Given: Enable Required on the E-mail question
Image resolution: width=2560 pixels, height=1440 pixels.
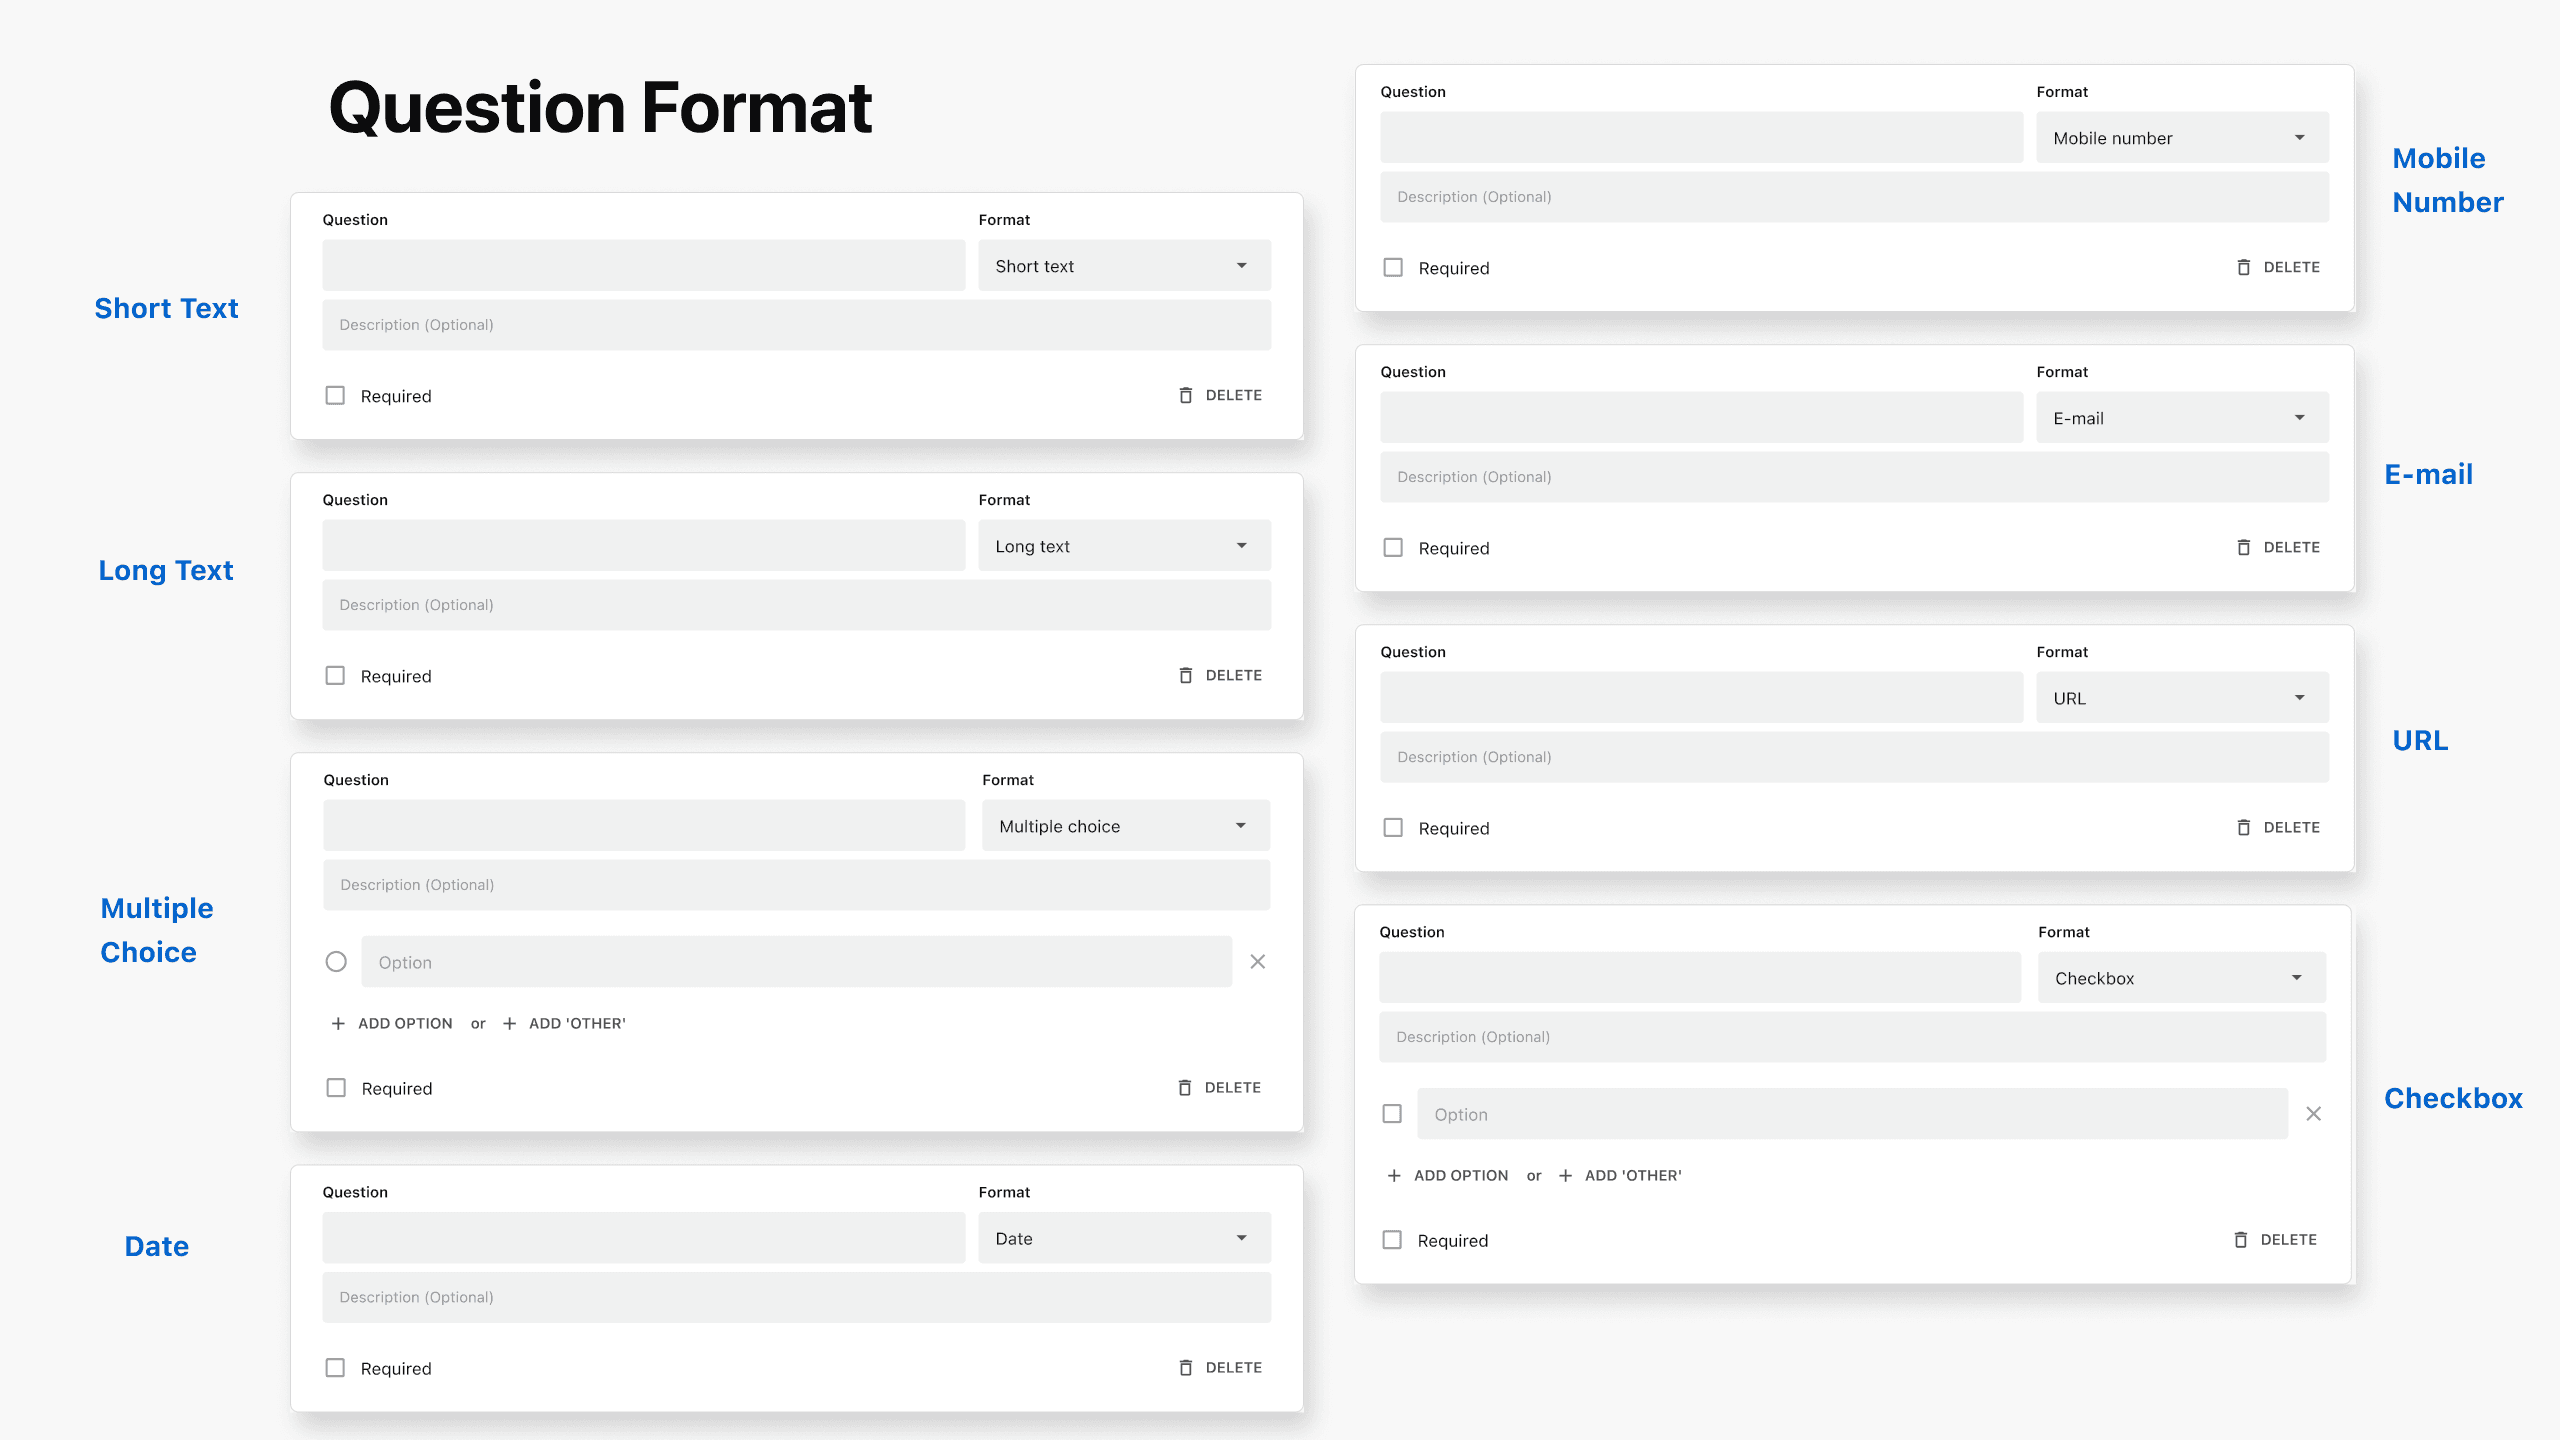Looking at the screenshot, I should (x=1392, y=547).
